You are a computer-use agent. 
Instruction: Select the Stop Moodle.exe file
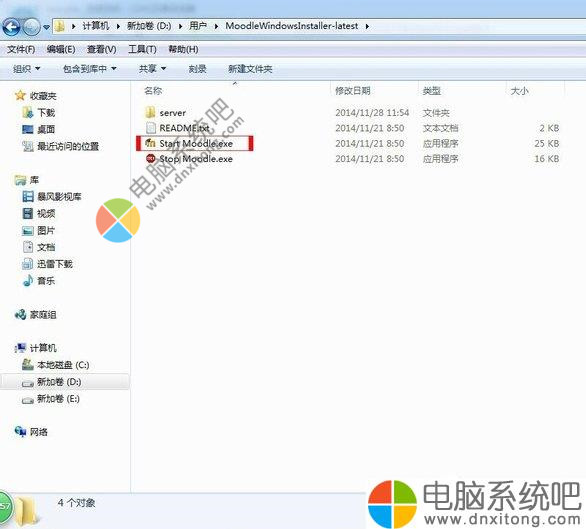189,159
